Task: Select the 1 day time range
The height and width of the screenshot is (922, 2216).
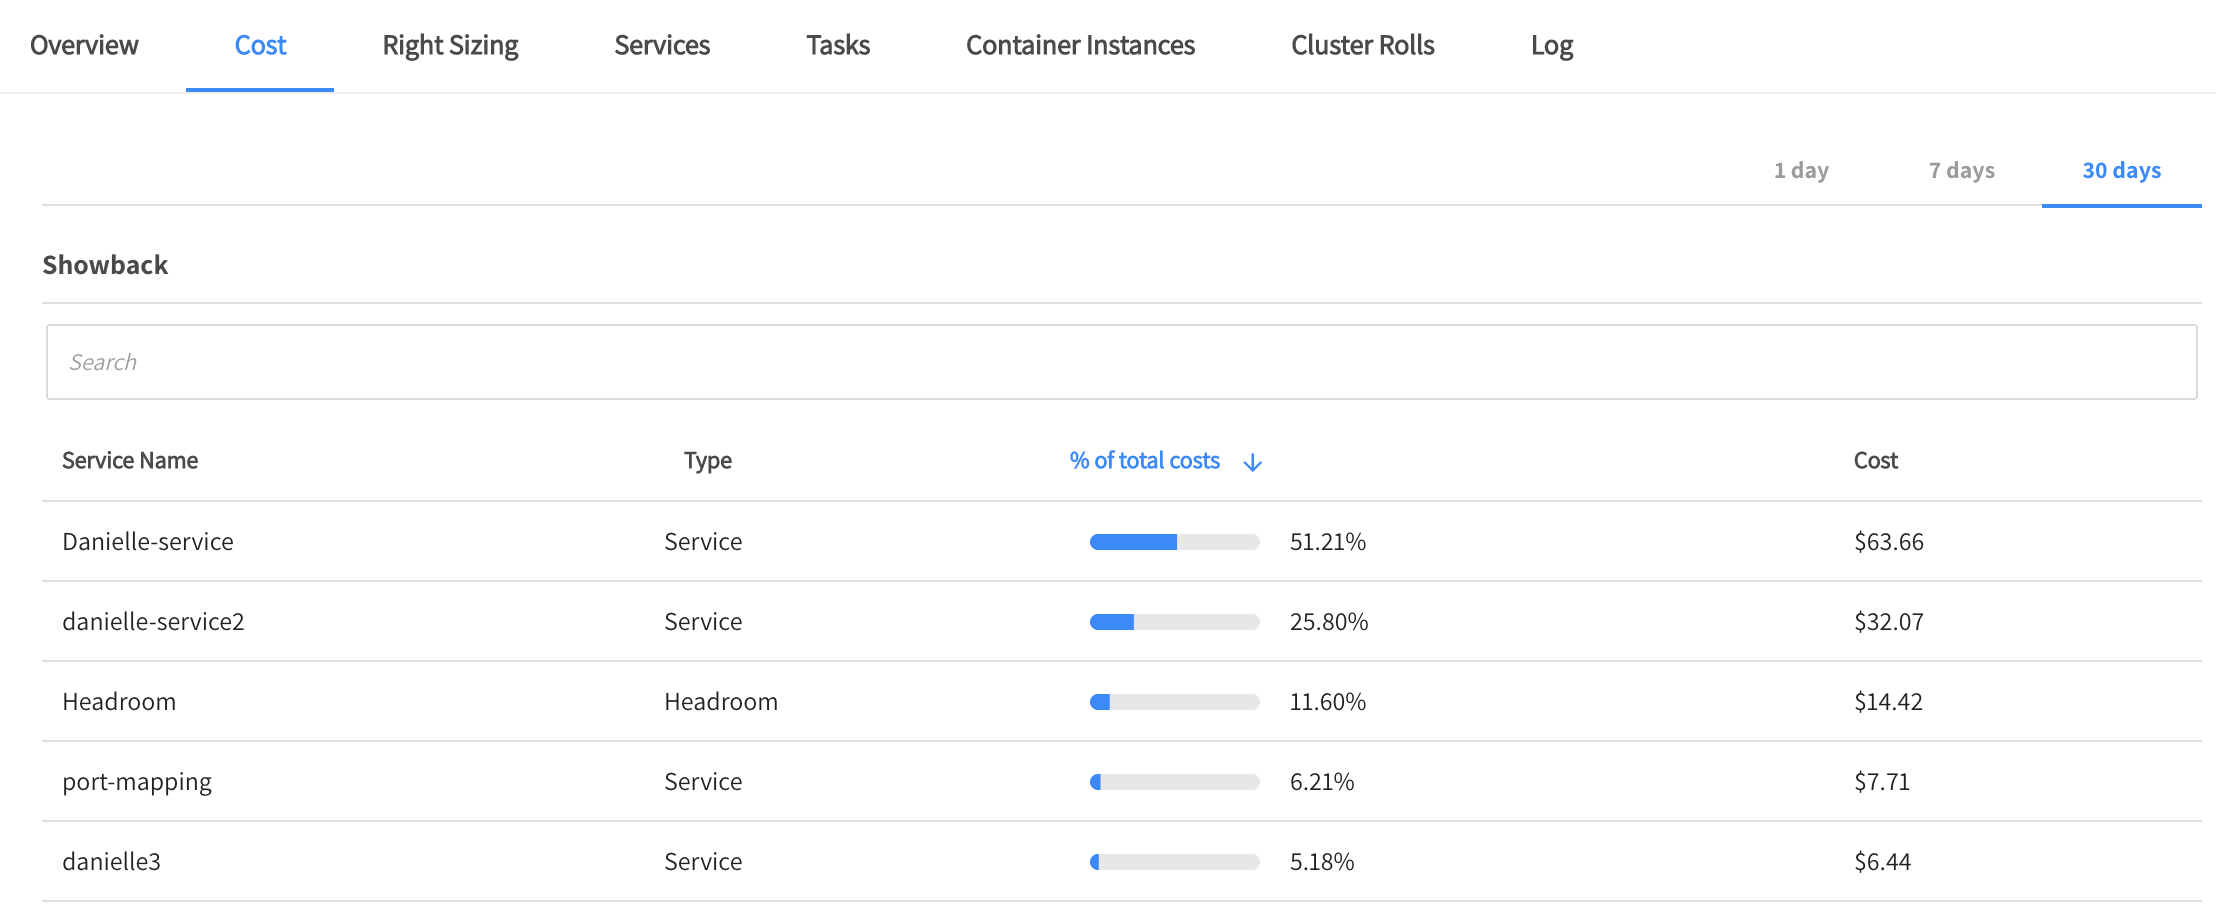Action: pos(1801,171)
